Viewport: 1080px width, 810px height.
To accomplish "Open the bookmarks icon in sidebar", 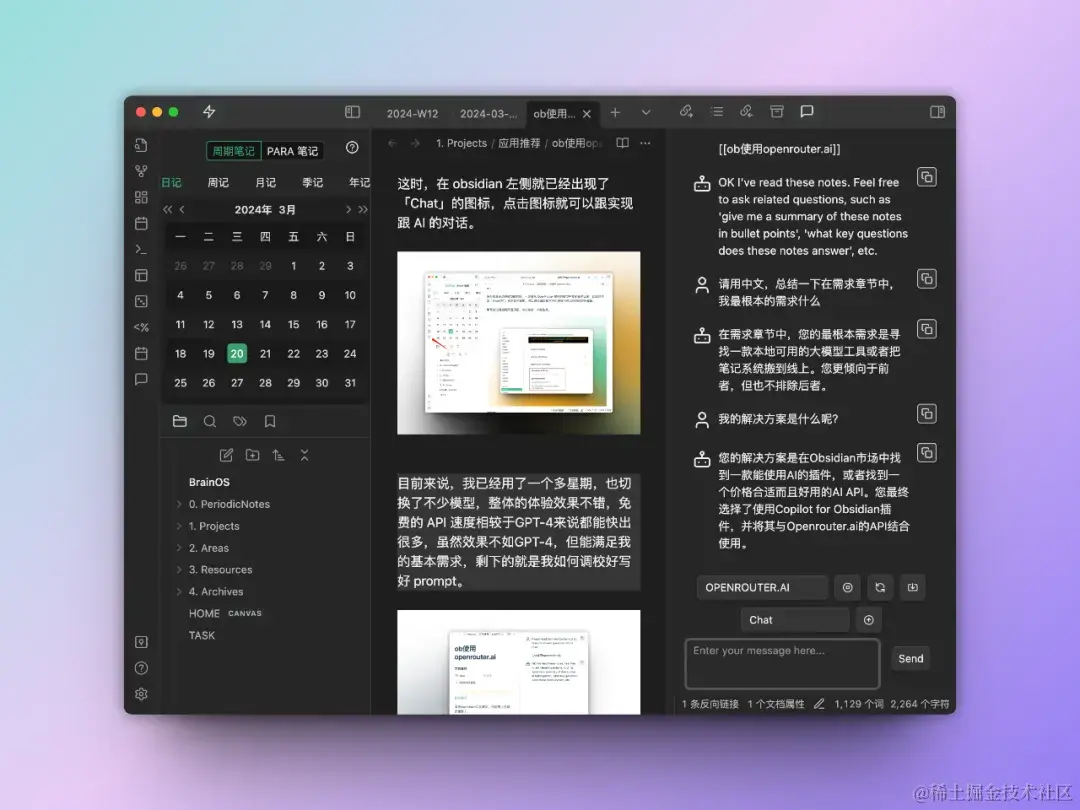I will (270, 421).
